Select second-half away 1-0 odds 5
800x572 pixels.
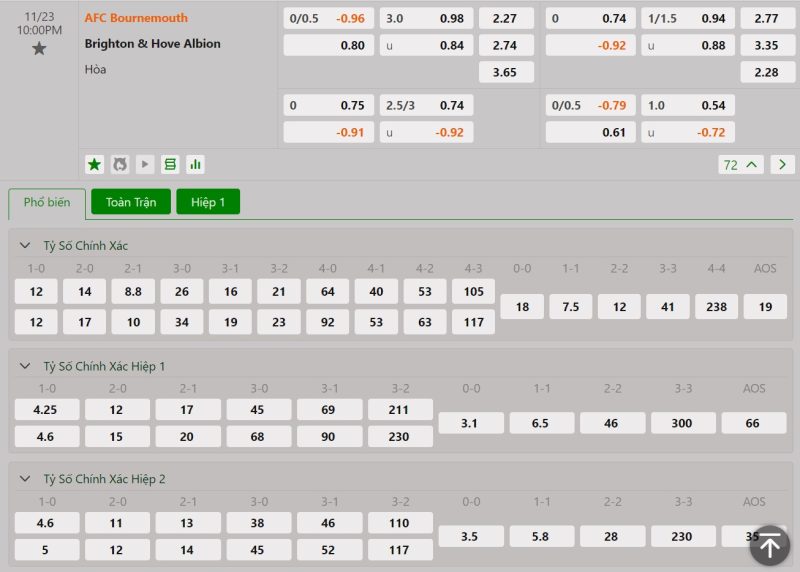tap(47, 550)
